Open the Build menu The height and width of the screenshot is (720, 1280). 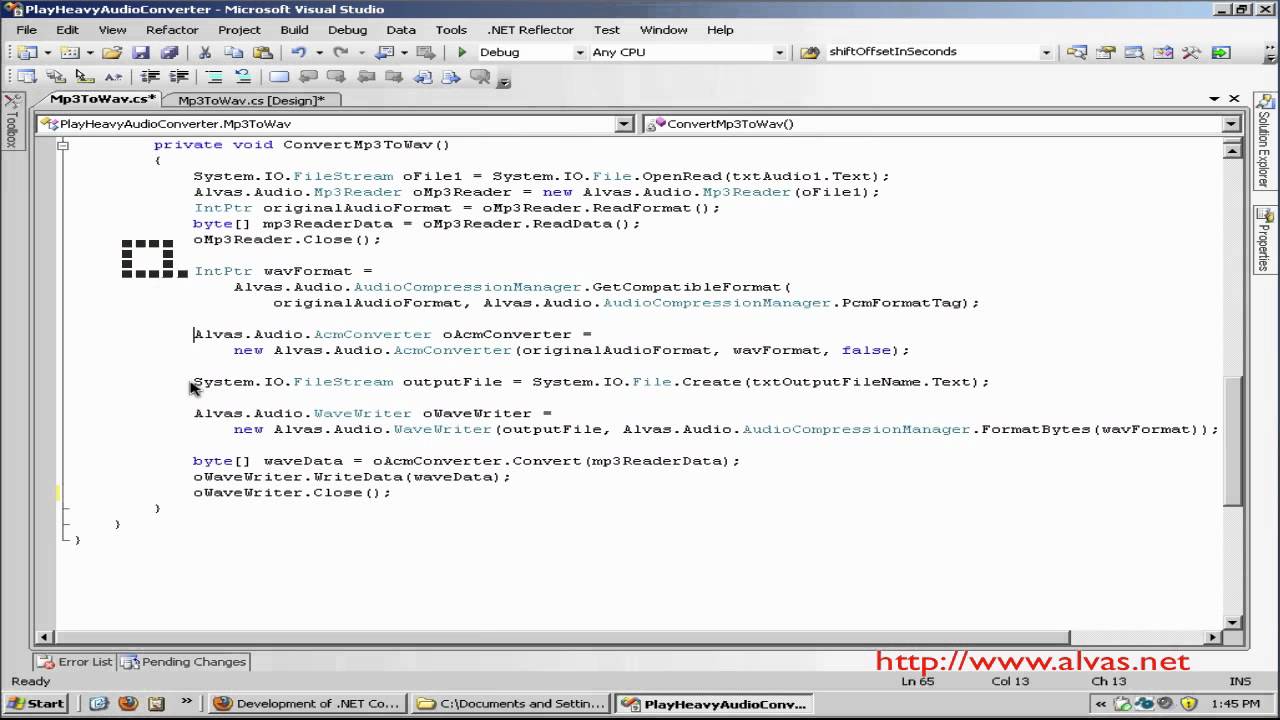pos(294,30)
